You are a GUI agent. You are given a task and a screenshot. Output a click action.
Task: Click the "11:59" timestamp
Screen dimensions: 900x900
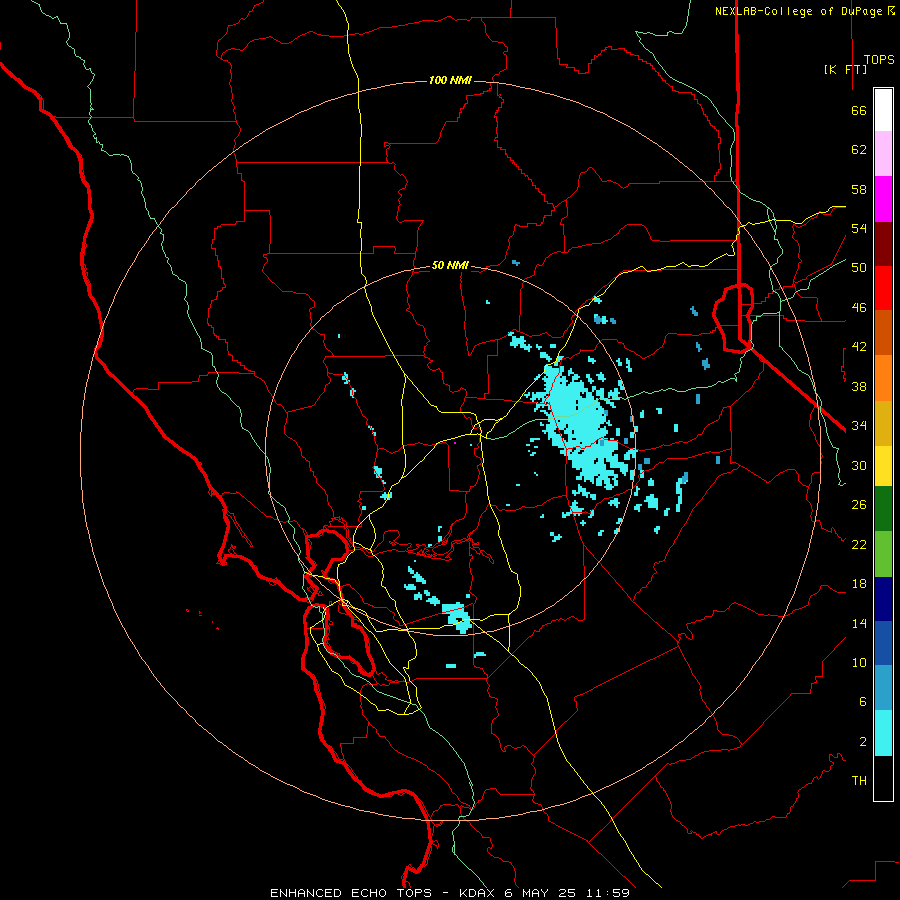click(608, 893)
